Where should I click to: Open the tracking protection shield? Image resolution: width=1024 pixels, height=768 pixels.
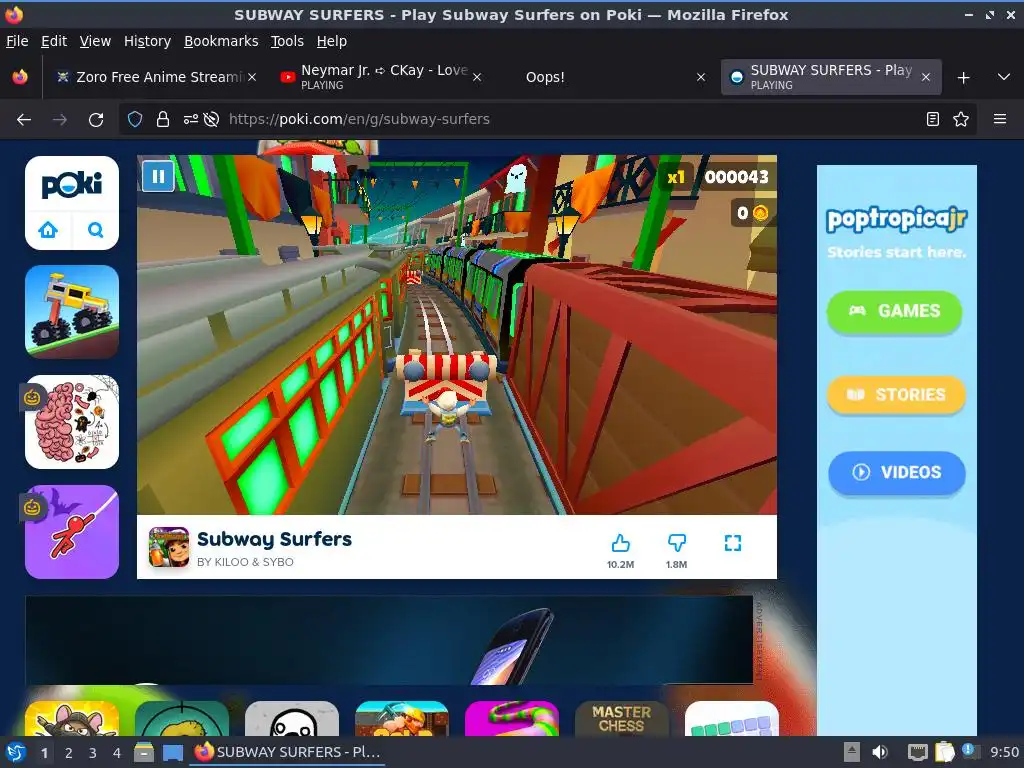(x=135, y=120)
